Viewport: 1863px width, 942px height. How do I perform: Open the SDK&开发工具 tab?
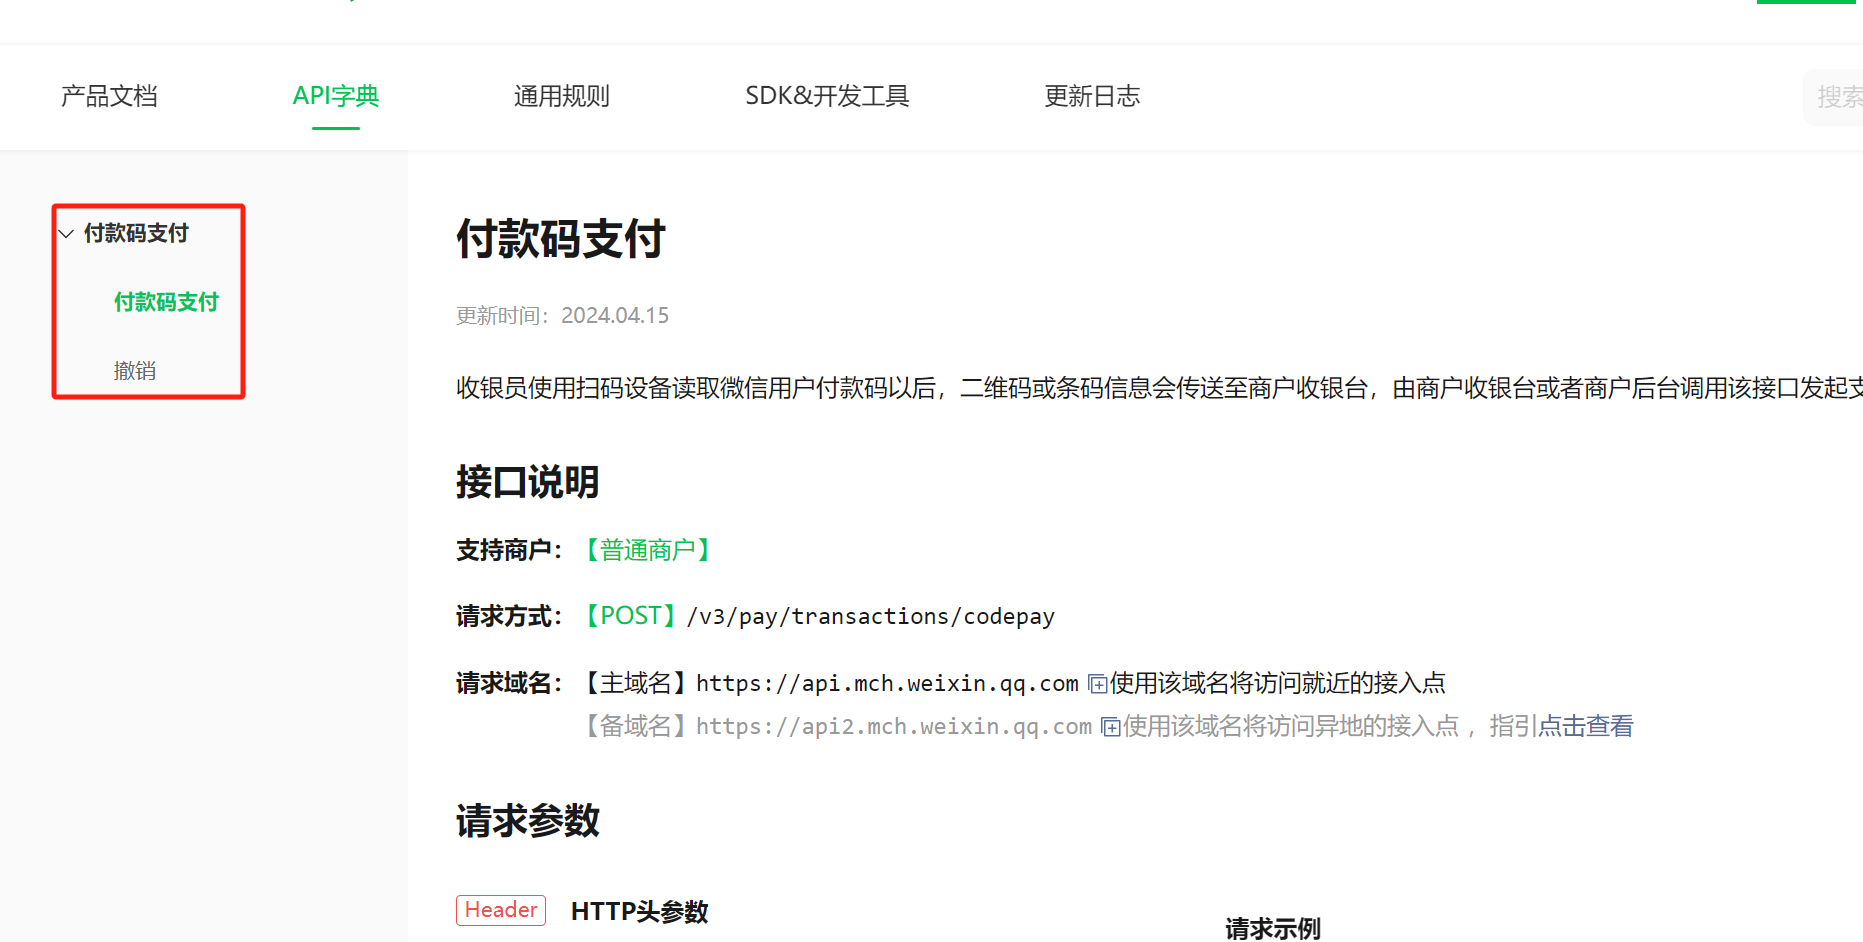point(827,96)
